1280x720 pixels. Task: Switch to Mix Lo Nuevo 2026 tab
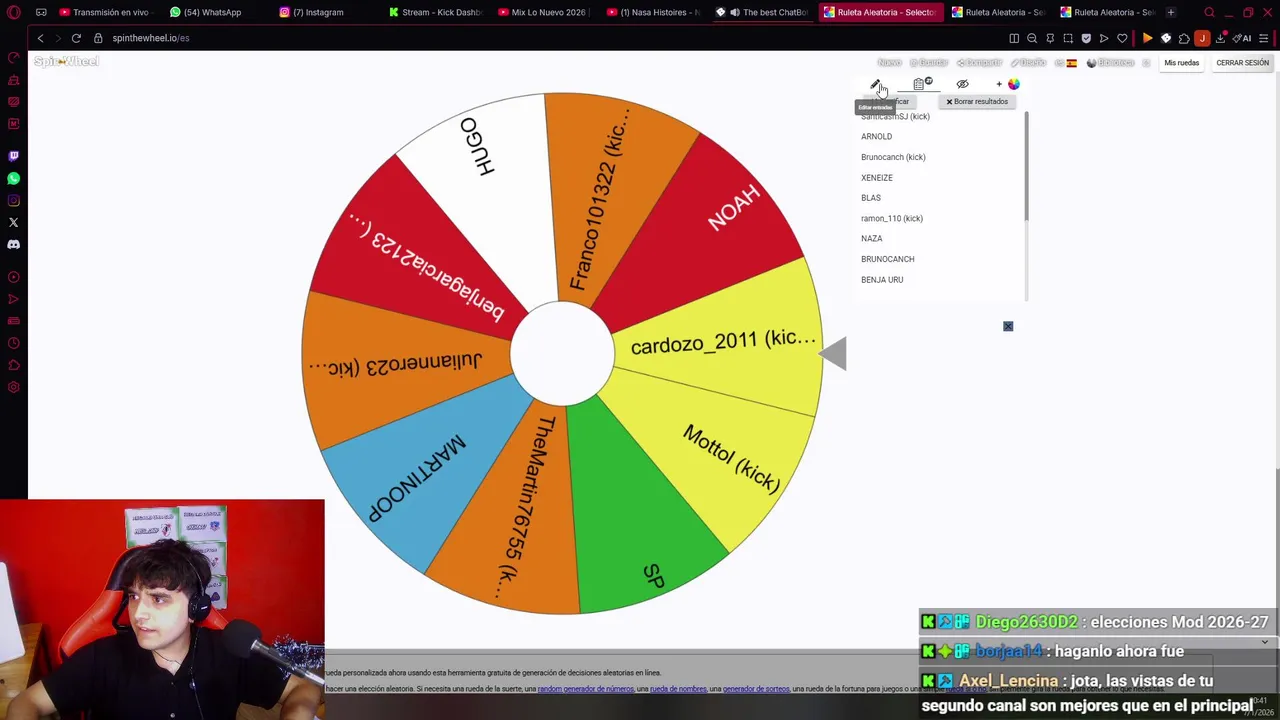point(547,12)
